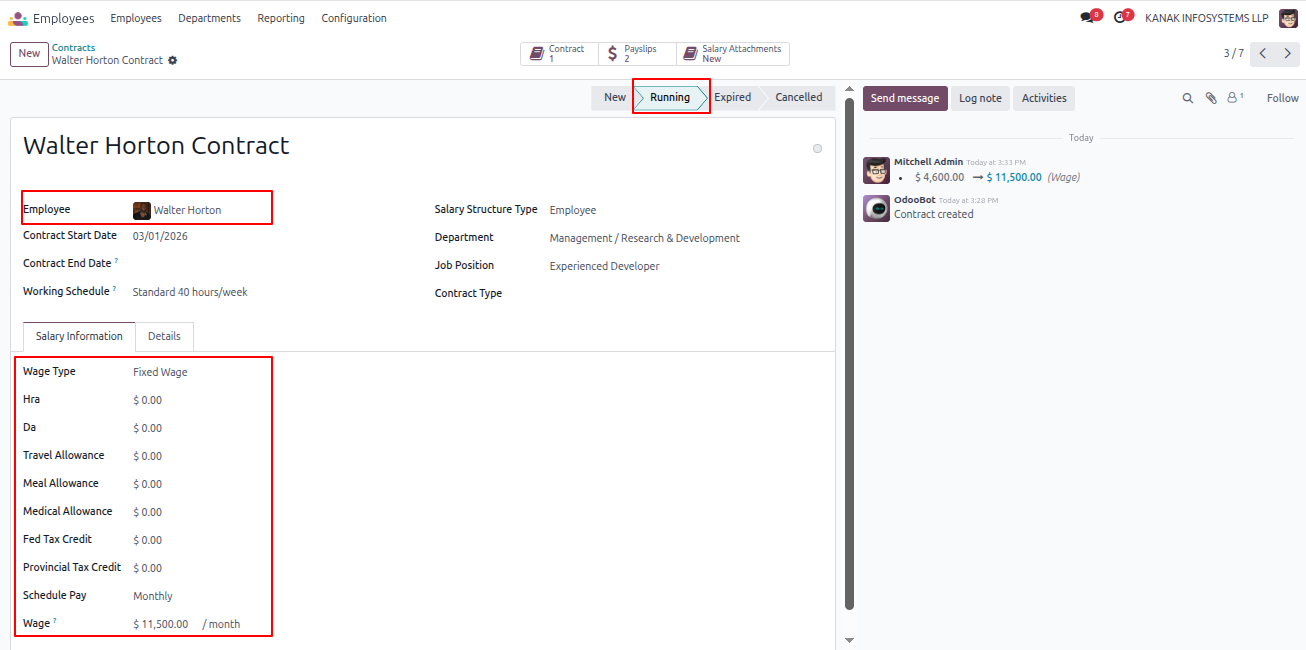
Task: Edit Fed Tax Credit amount
Action: [x=147, y=540]
